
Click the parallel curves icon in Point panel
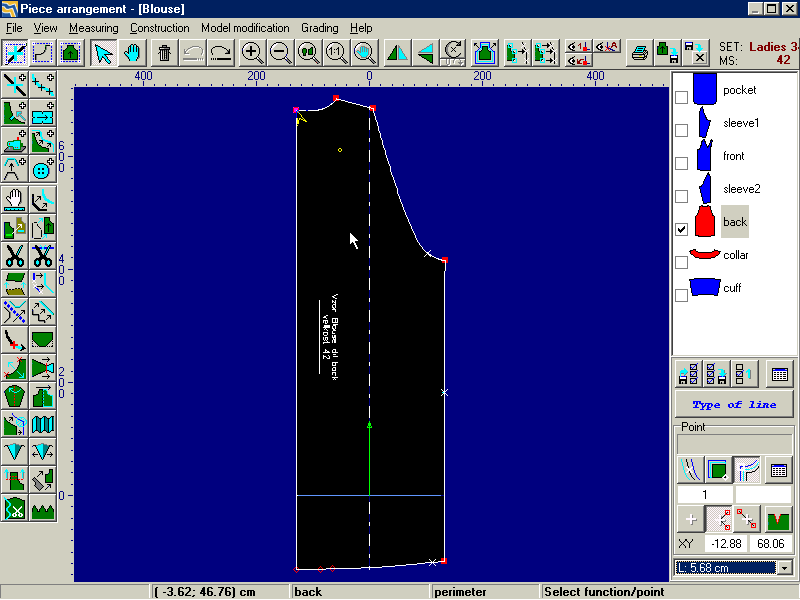pyautogui.click(x=690, y=469)
